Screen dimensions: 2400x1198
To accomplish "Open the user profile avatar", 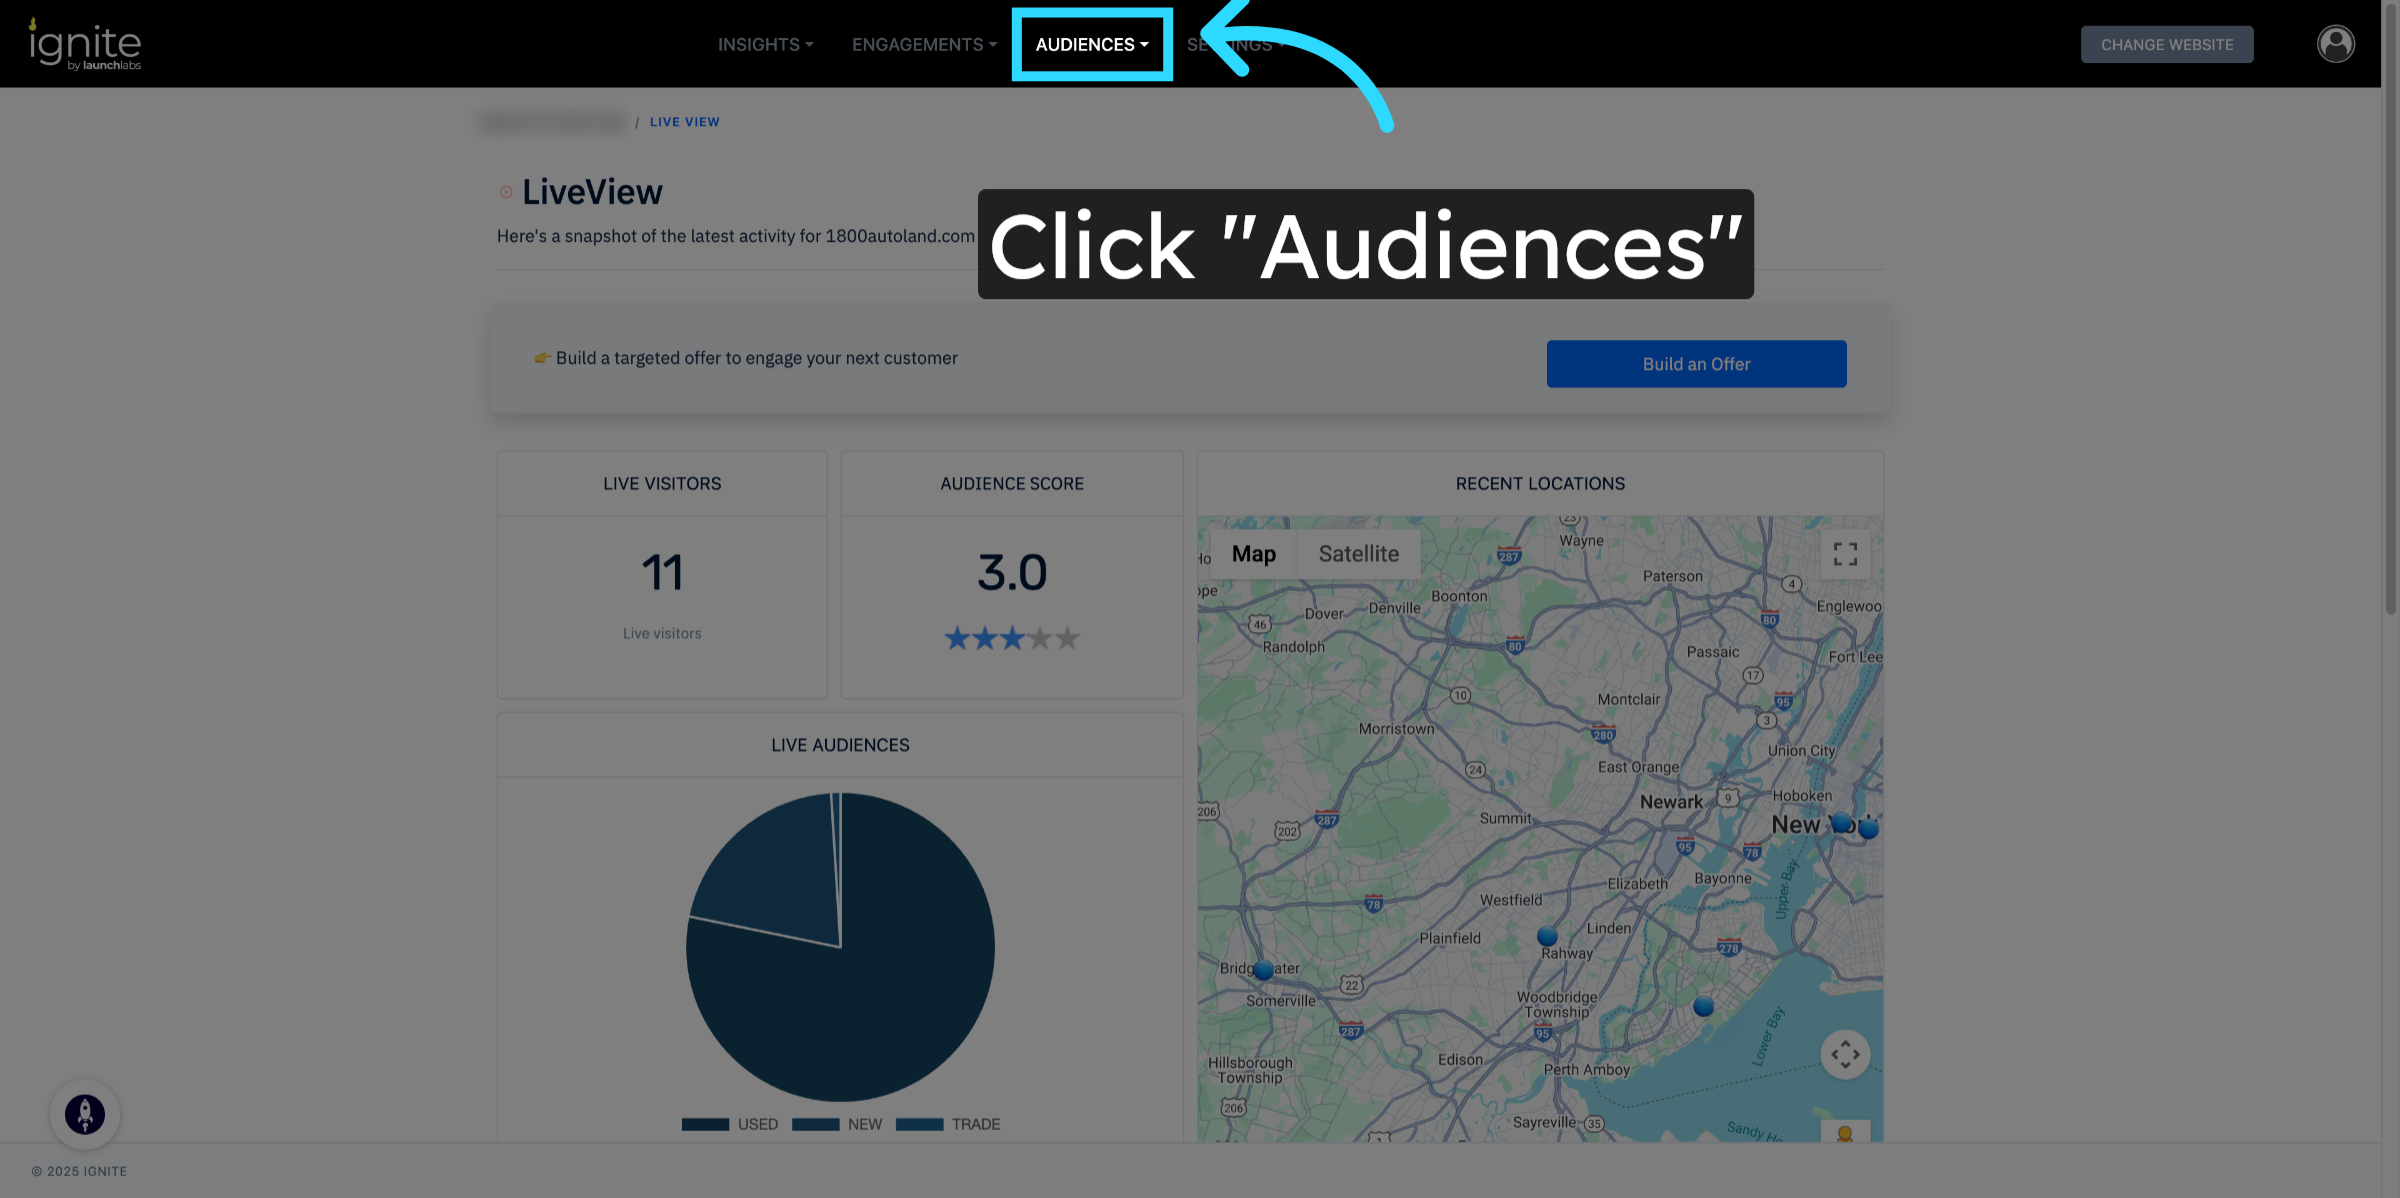I will coord(2335,44).
